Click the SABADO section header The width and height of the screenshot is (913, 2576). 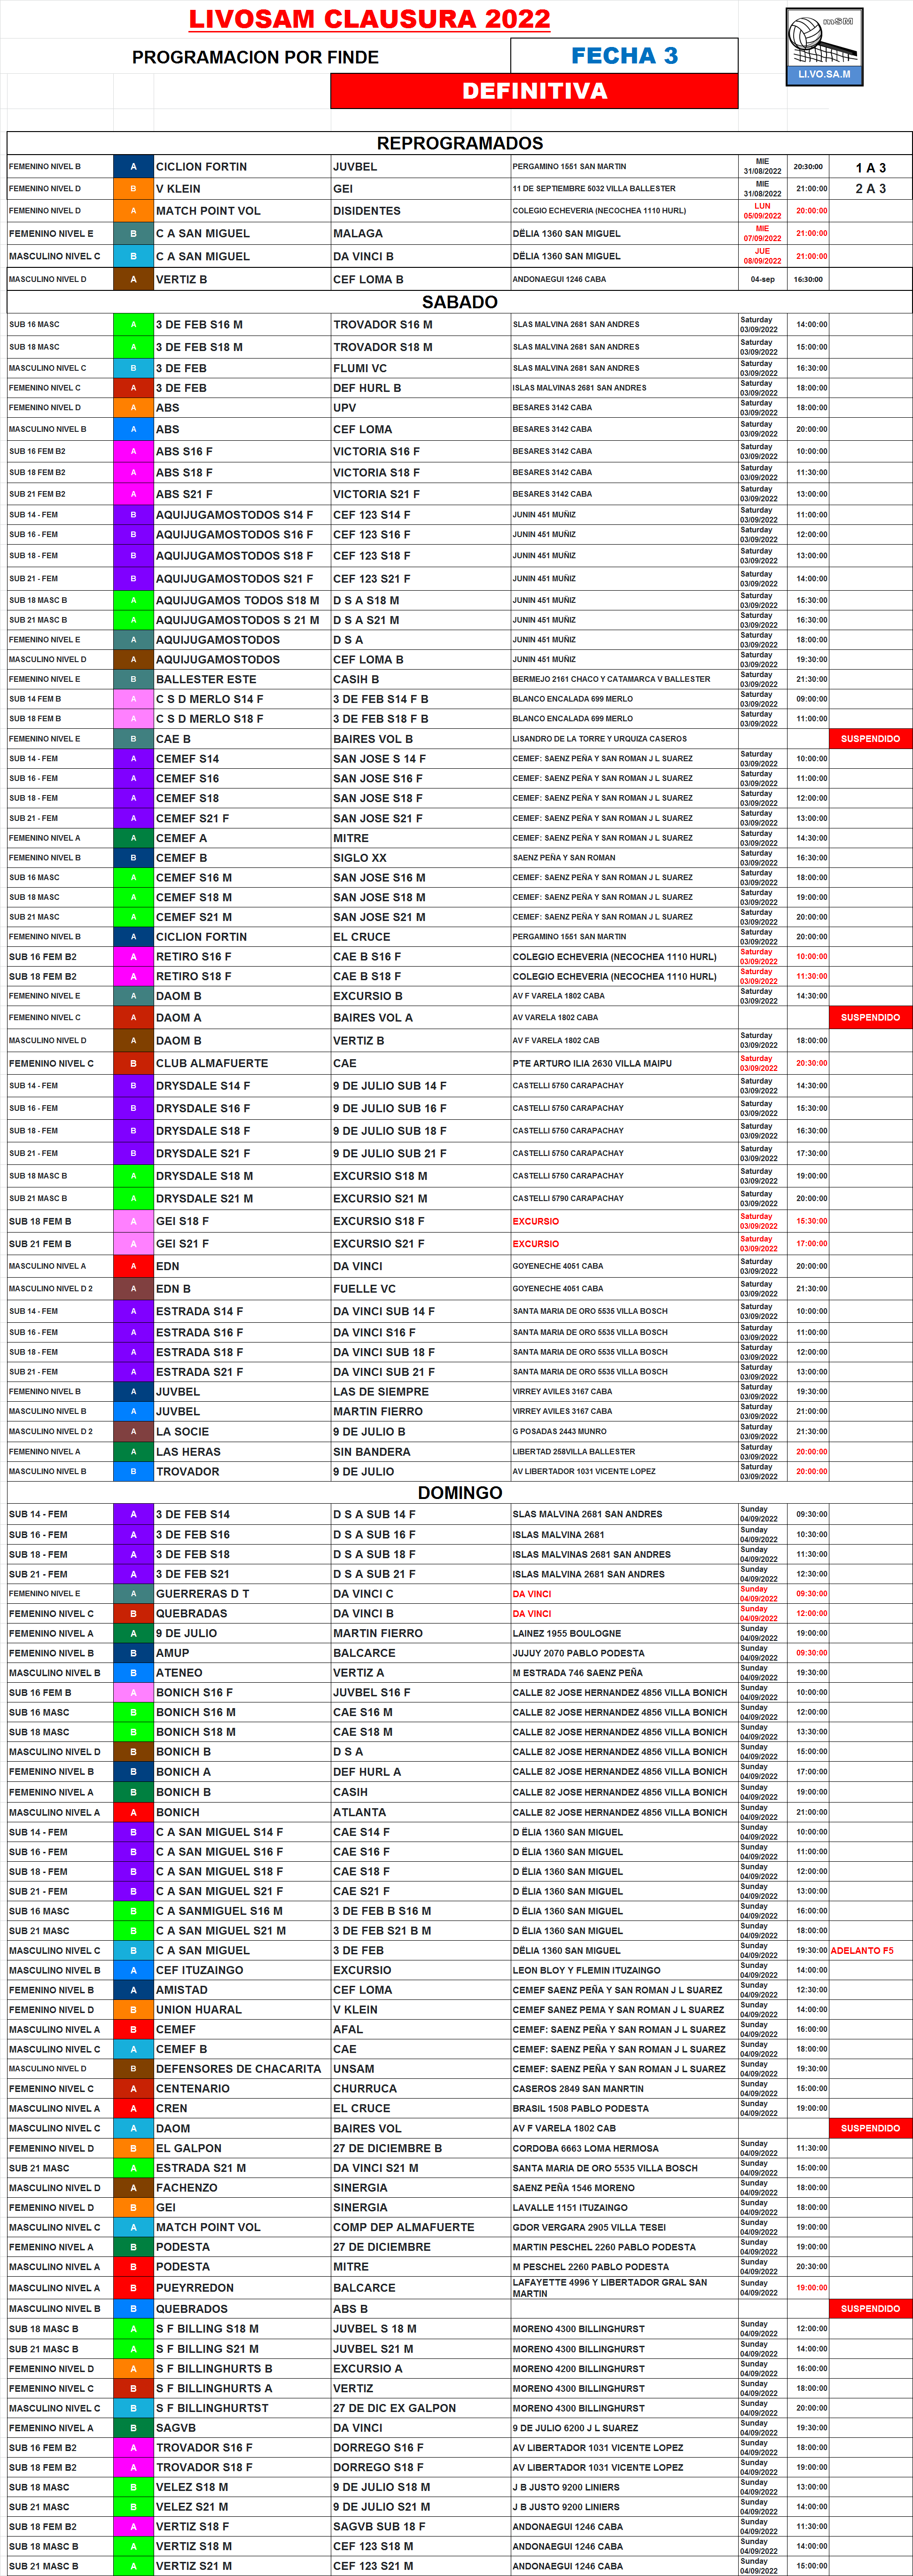click(460, 302)
